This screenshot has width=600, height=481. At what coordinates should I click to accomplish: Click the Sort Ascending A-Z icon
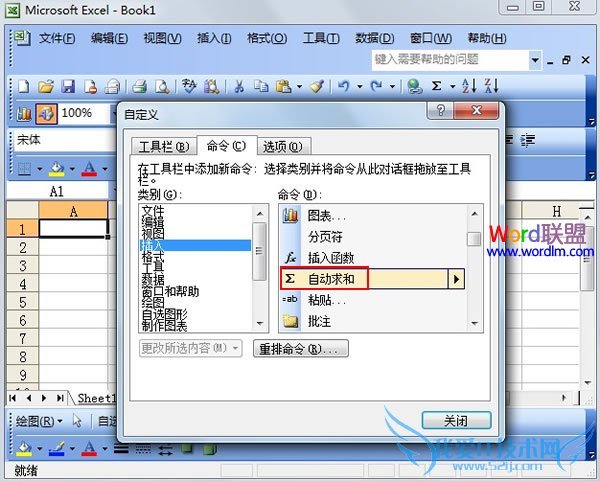pos(469,86)
